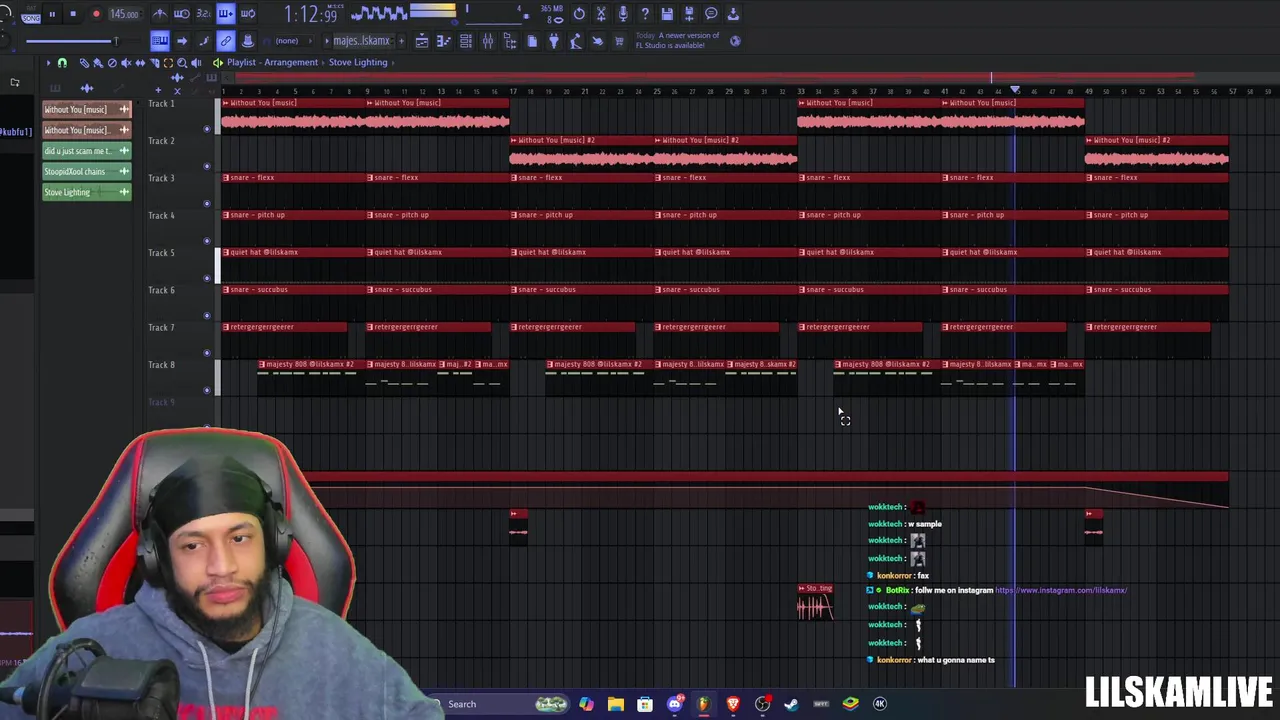Viewport: 1280px width, 720px height.
Task: Mute Track 1 with its green dot
Action: click(207, 128)
